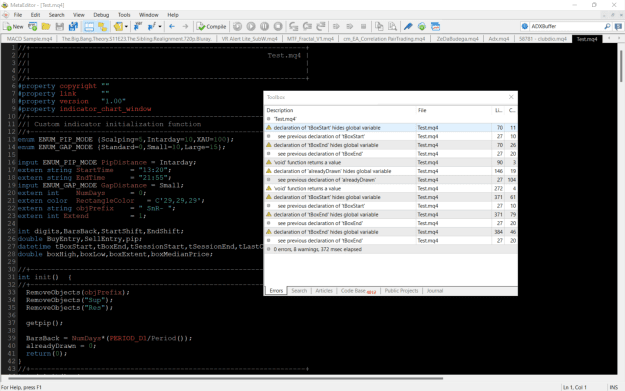
Task: Select the Errors tab in Toolbox
Action: 276,291
